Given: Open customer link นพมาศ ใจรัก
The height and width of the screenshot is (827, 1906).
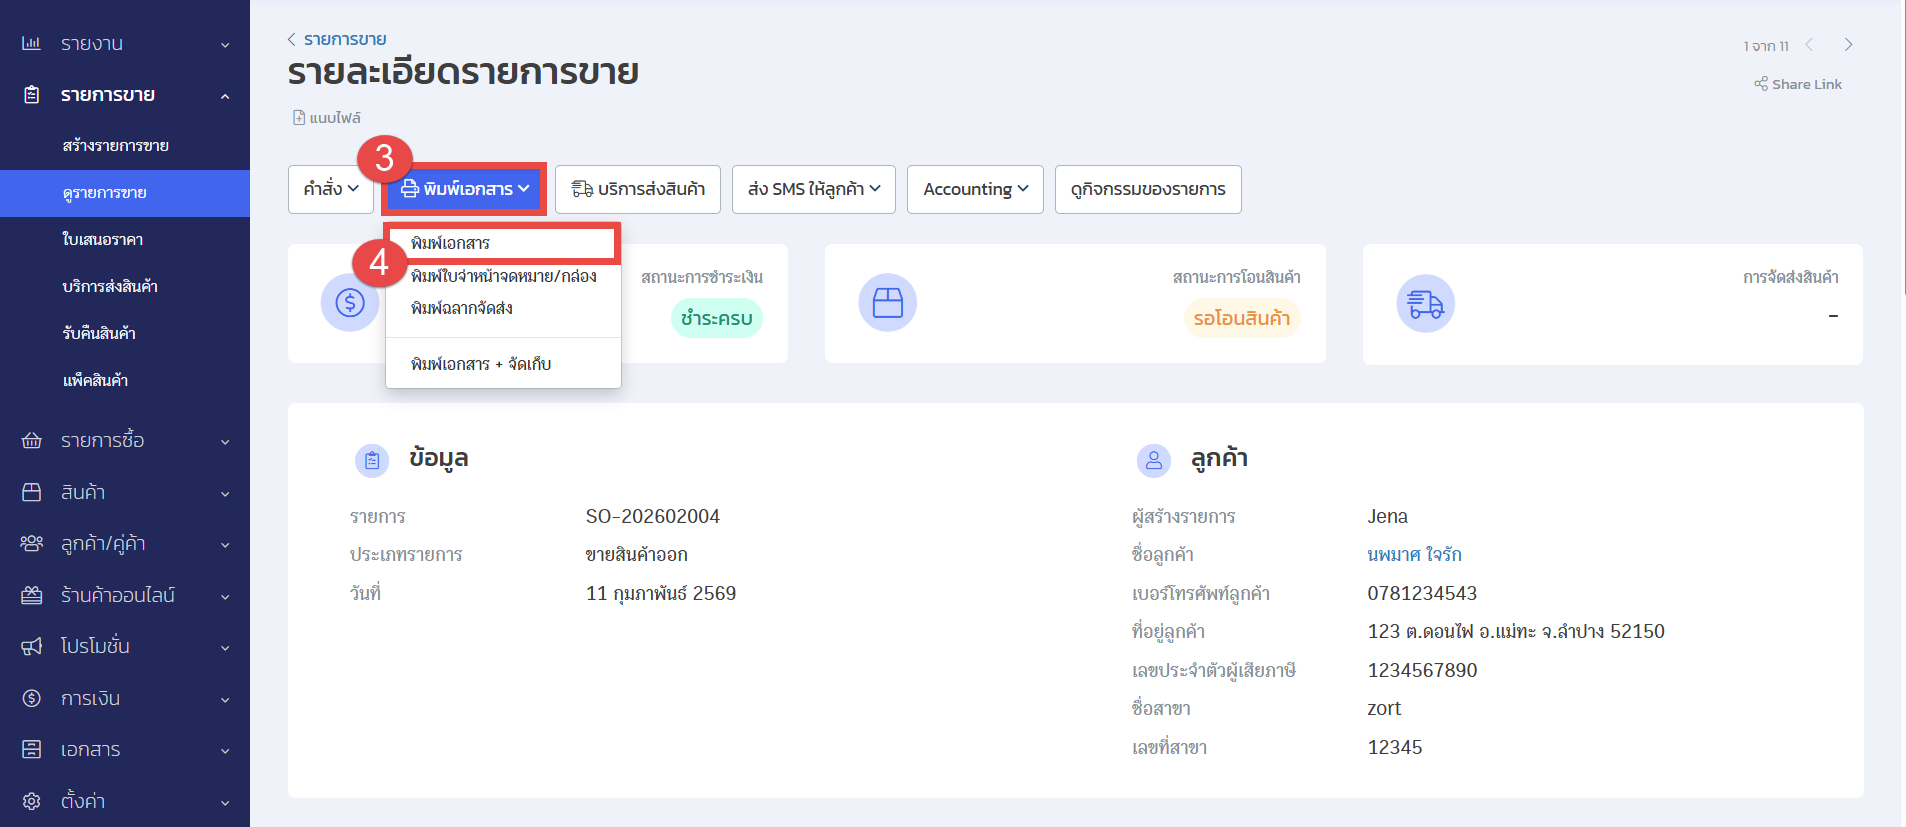Looking at the screenshot, I should click(1414, 554).
